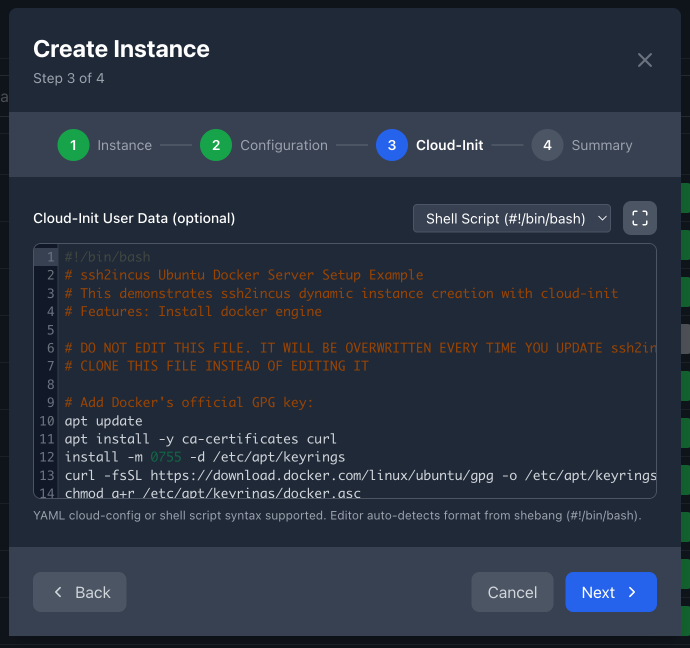Select the Instance step label
690x648 pixels.
[x=124, y=145]
